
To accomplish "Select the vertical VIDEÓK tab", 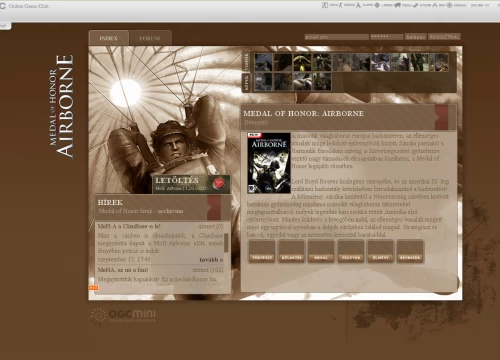I will pos(246,62).
